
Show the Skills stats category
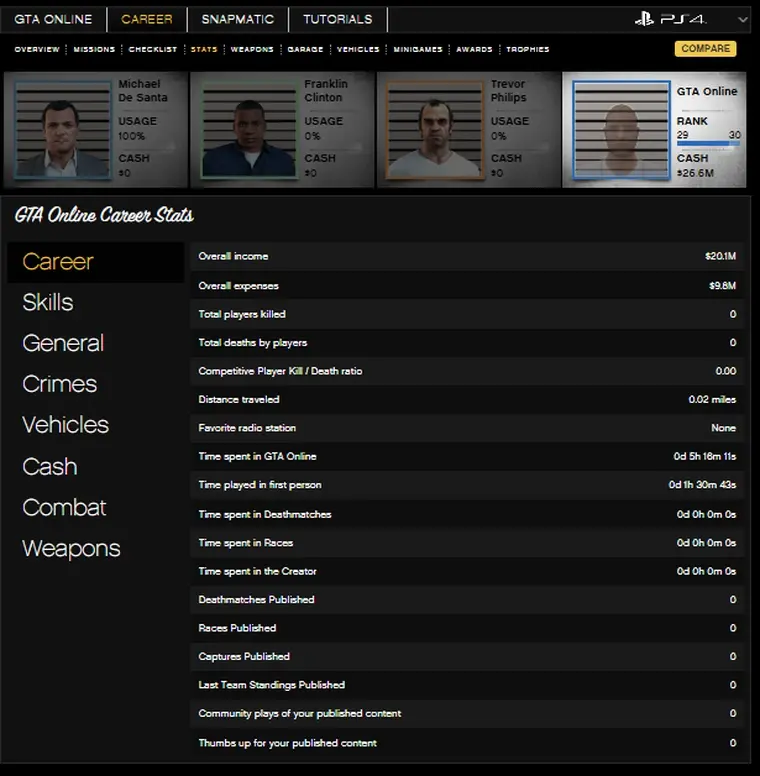click(x=48, y=302)
